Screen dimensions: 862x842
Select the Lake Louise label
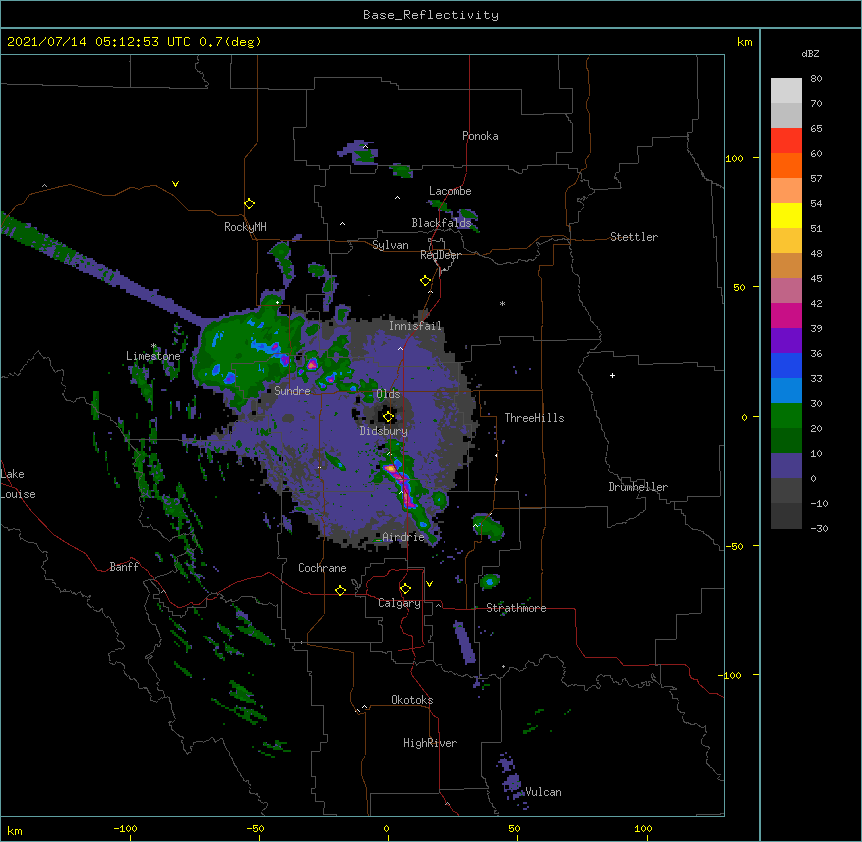click(x=17, y=484)
